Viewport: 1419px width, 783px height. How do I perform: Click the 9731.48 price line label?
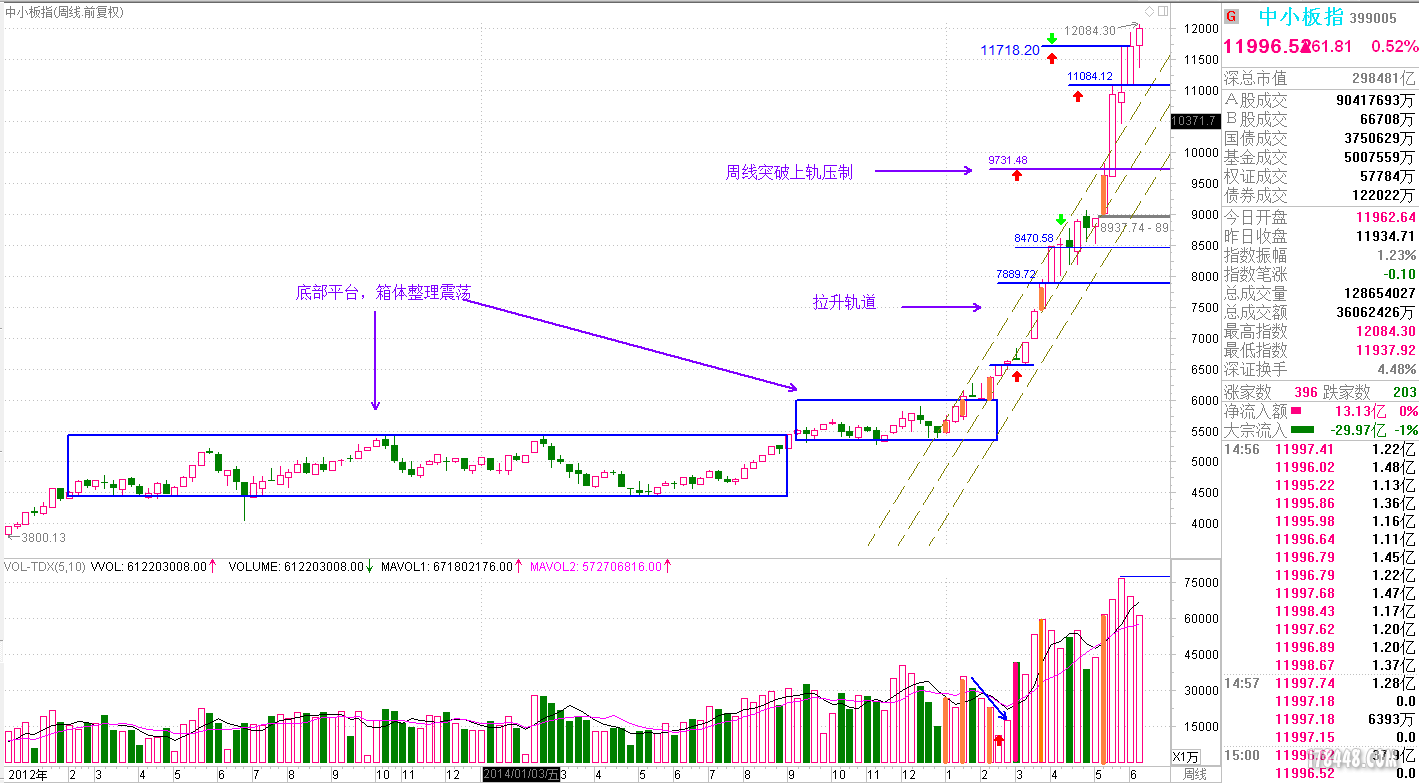(1008, 160)
